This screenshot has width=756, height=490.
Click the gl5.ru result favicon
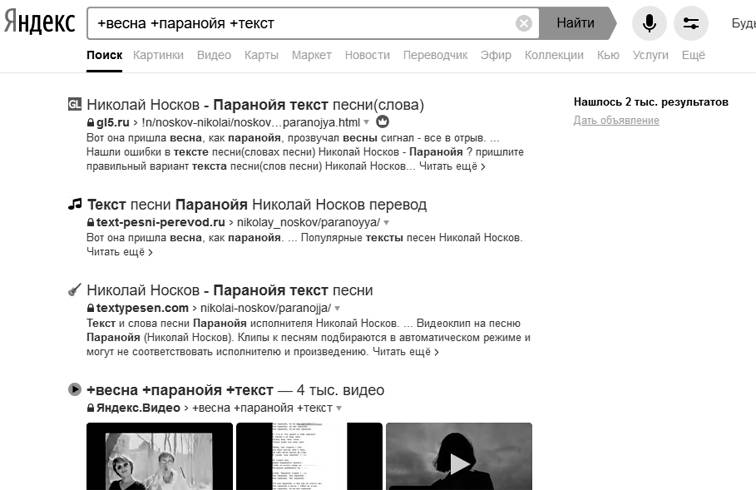tap(74, 104)
